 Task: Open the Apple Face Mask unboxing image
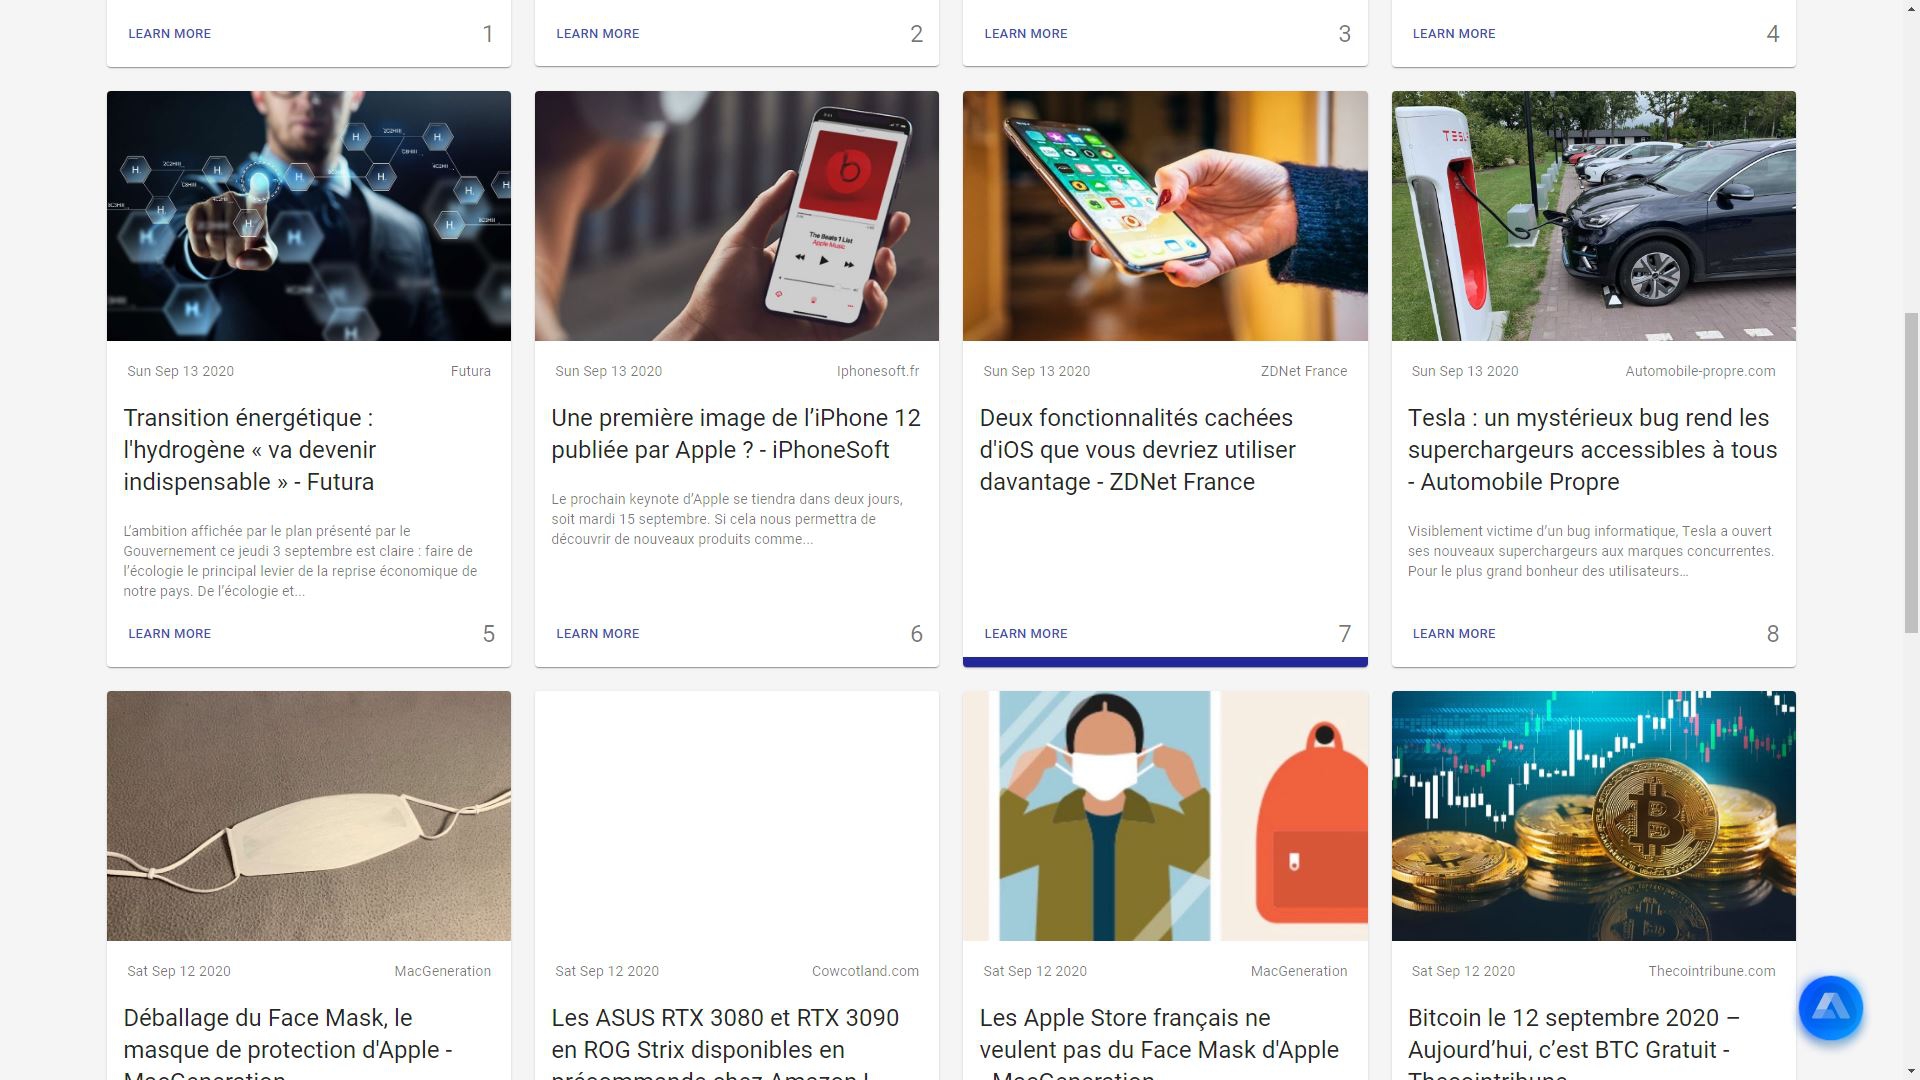[308, 816]
